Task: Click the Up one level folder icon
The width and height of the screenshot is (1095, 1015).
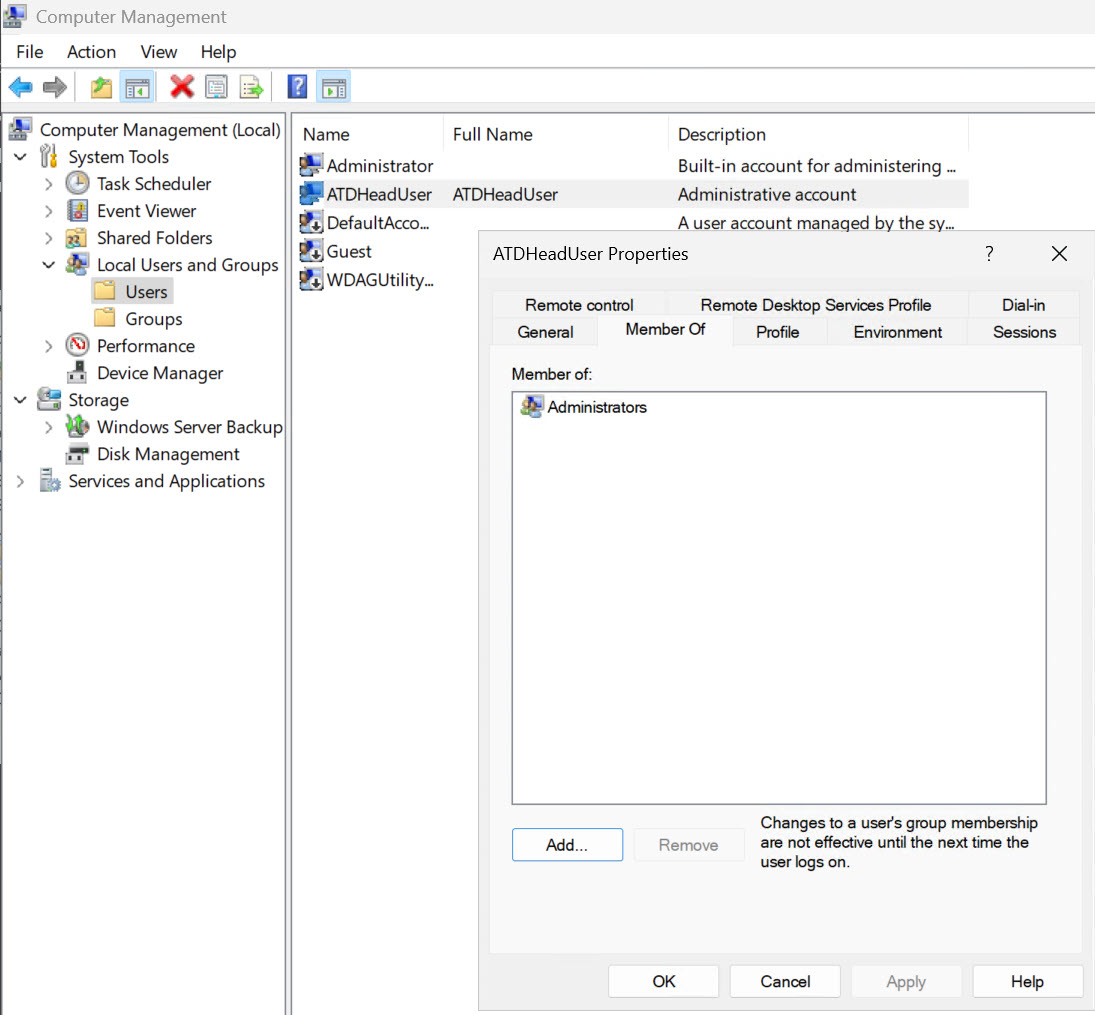Action: (x=101, y=87)
